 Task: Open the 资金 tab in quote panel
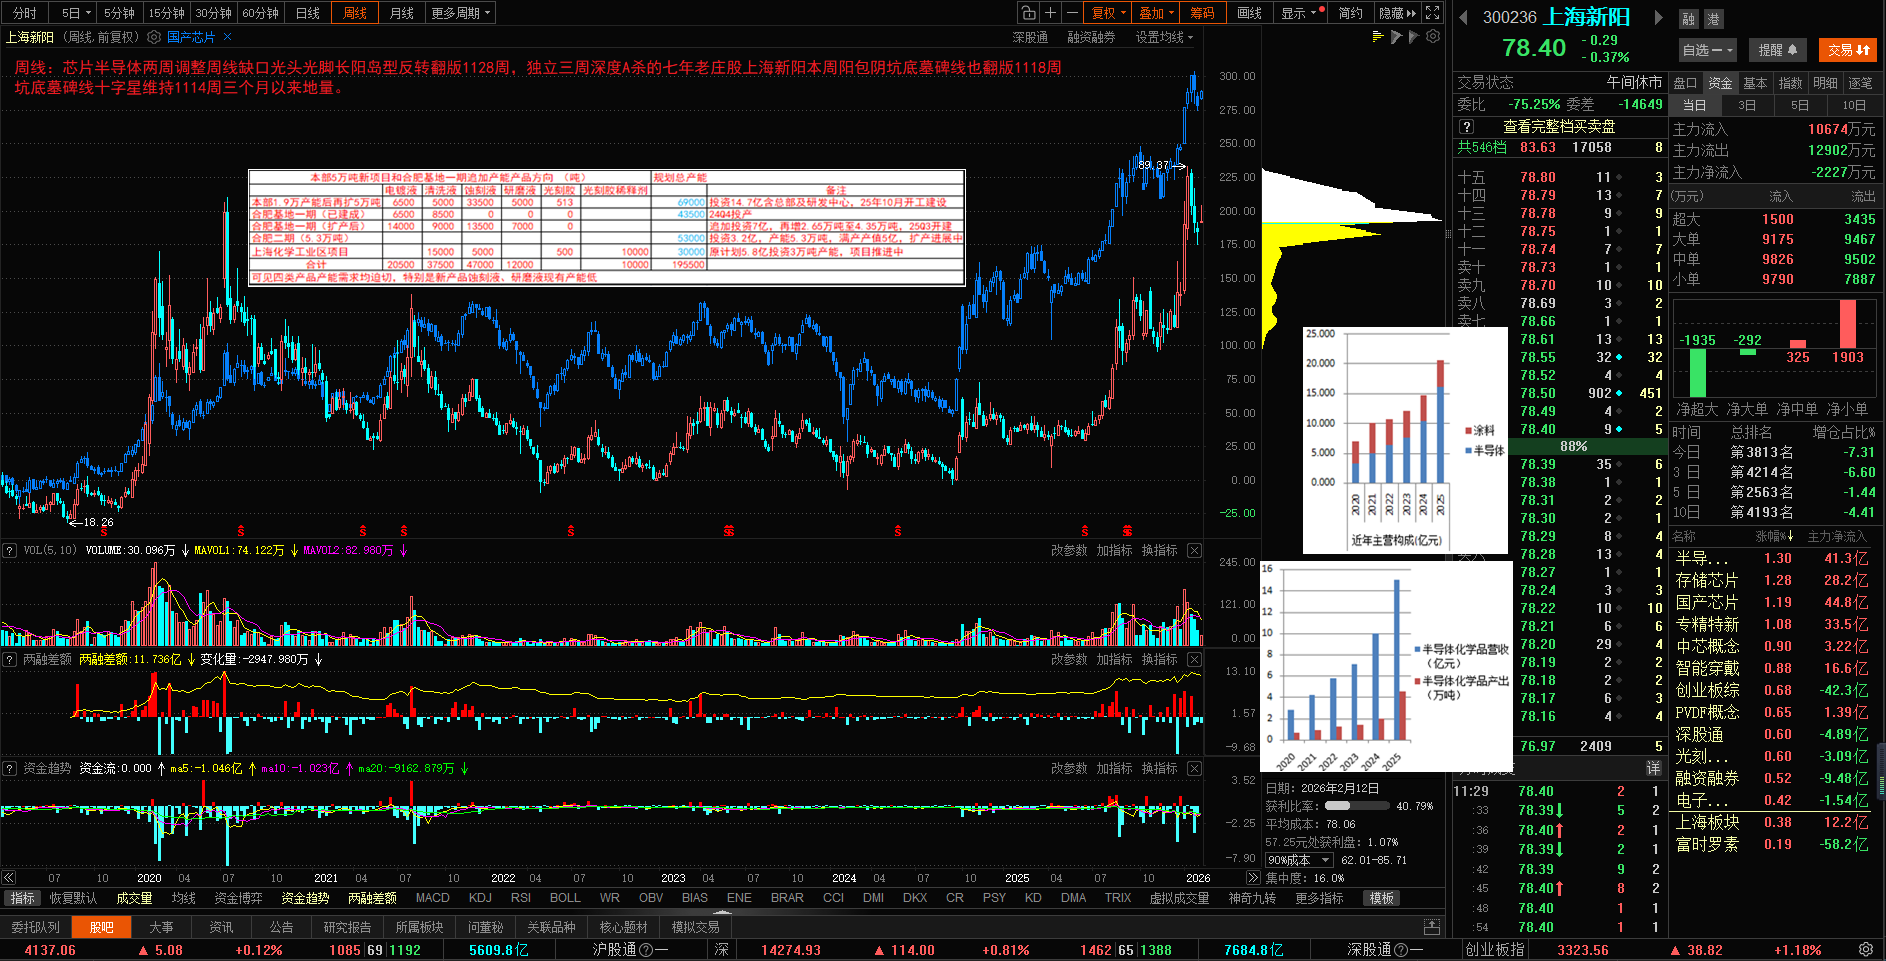click(x=1720, y=83)
